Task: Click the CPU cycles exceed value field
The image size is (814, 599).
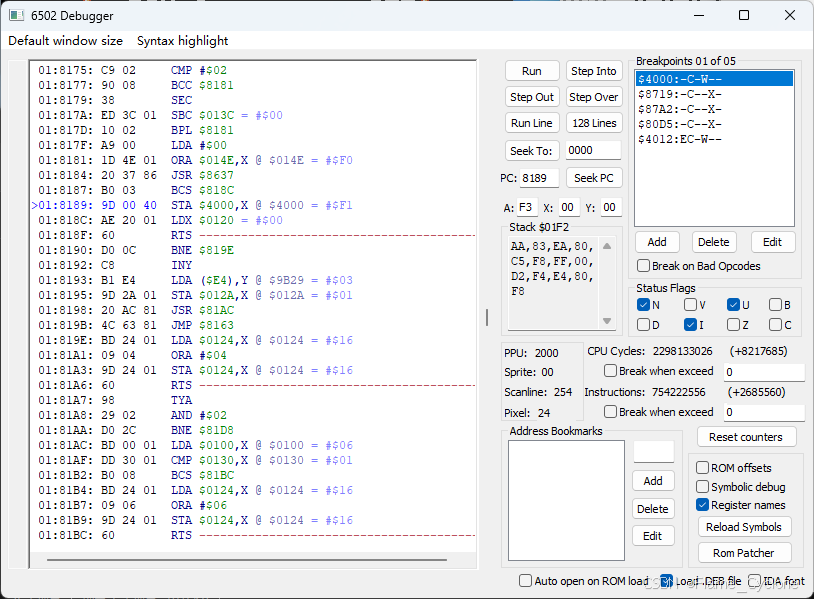Action: (764, 372)
